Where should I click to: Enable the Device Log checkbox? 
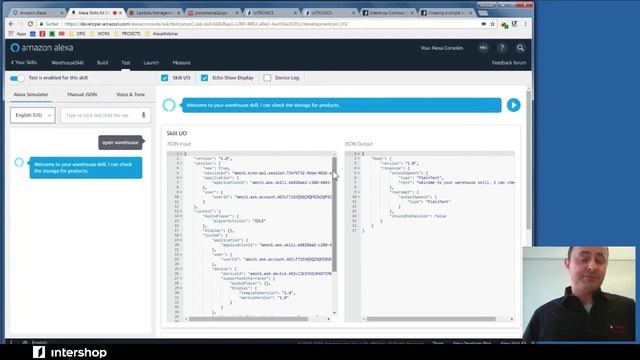click(x=267, y=78)
